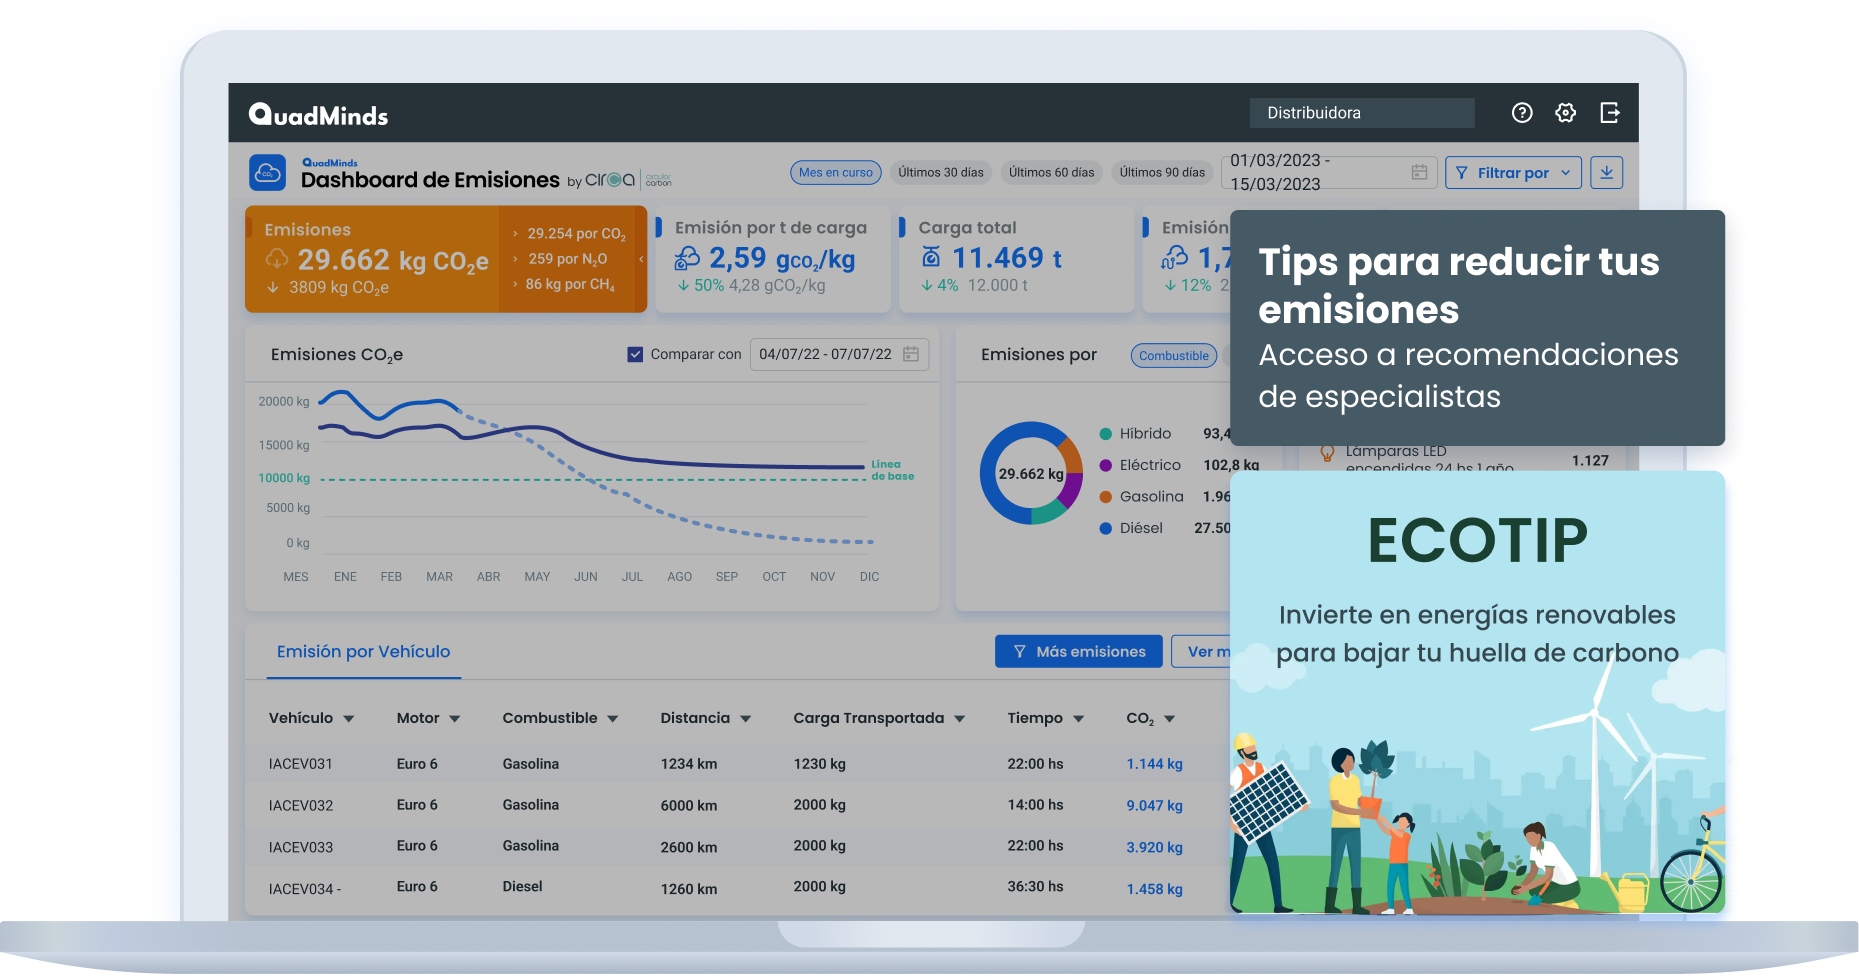This screenshot has width=1859, height=980.
Task: Open the calendar icon in date range field
Action: click(x=1418, y=172)
